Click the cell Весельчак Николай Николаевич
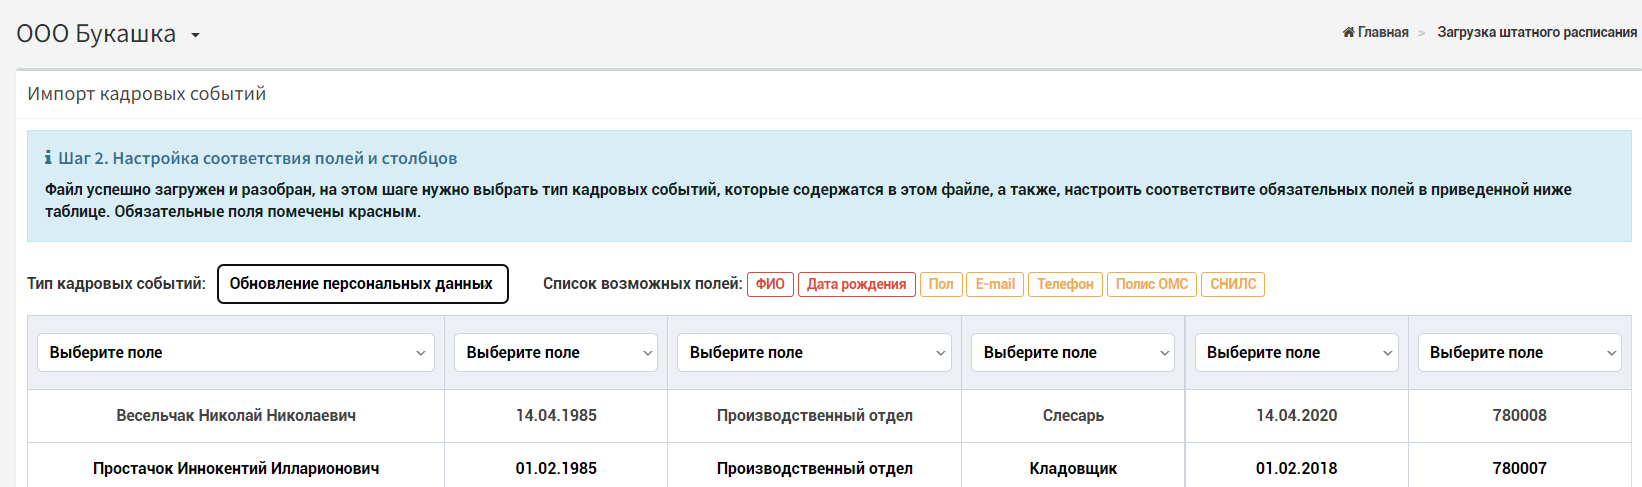The width and height of the screenshot is (1642, 487). [x=236, y=415]
